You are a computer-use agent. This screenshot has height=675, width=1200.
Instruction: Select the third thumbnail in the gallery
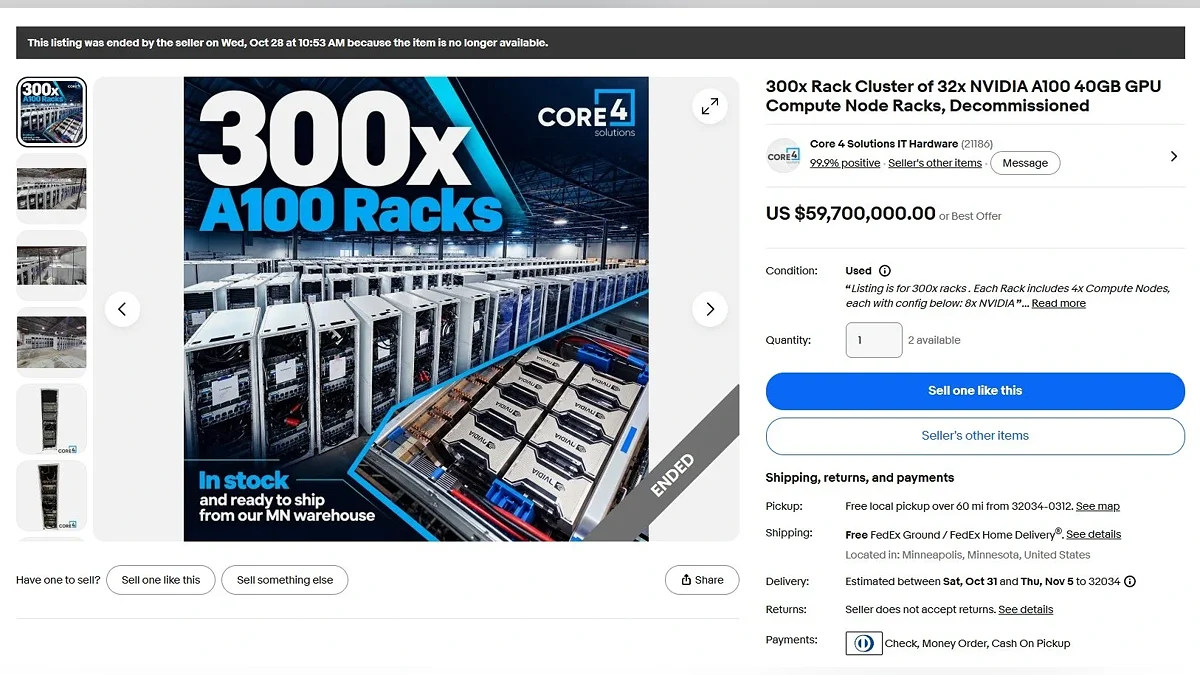(x=52, y=266)
